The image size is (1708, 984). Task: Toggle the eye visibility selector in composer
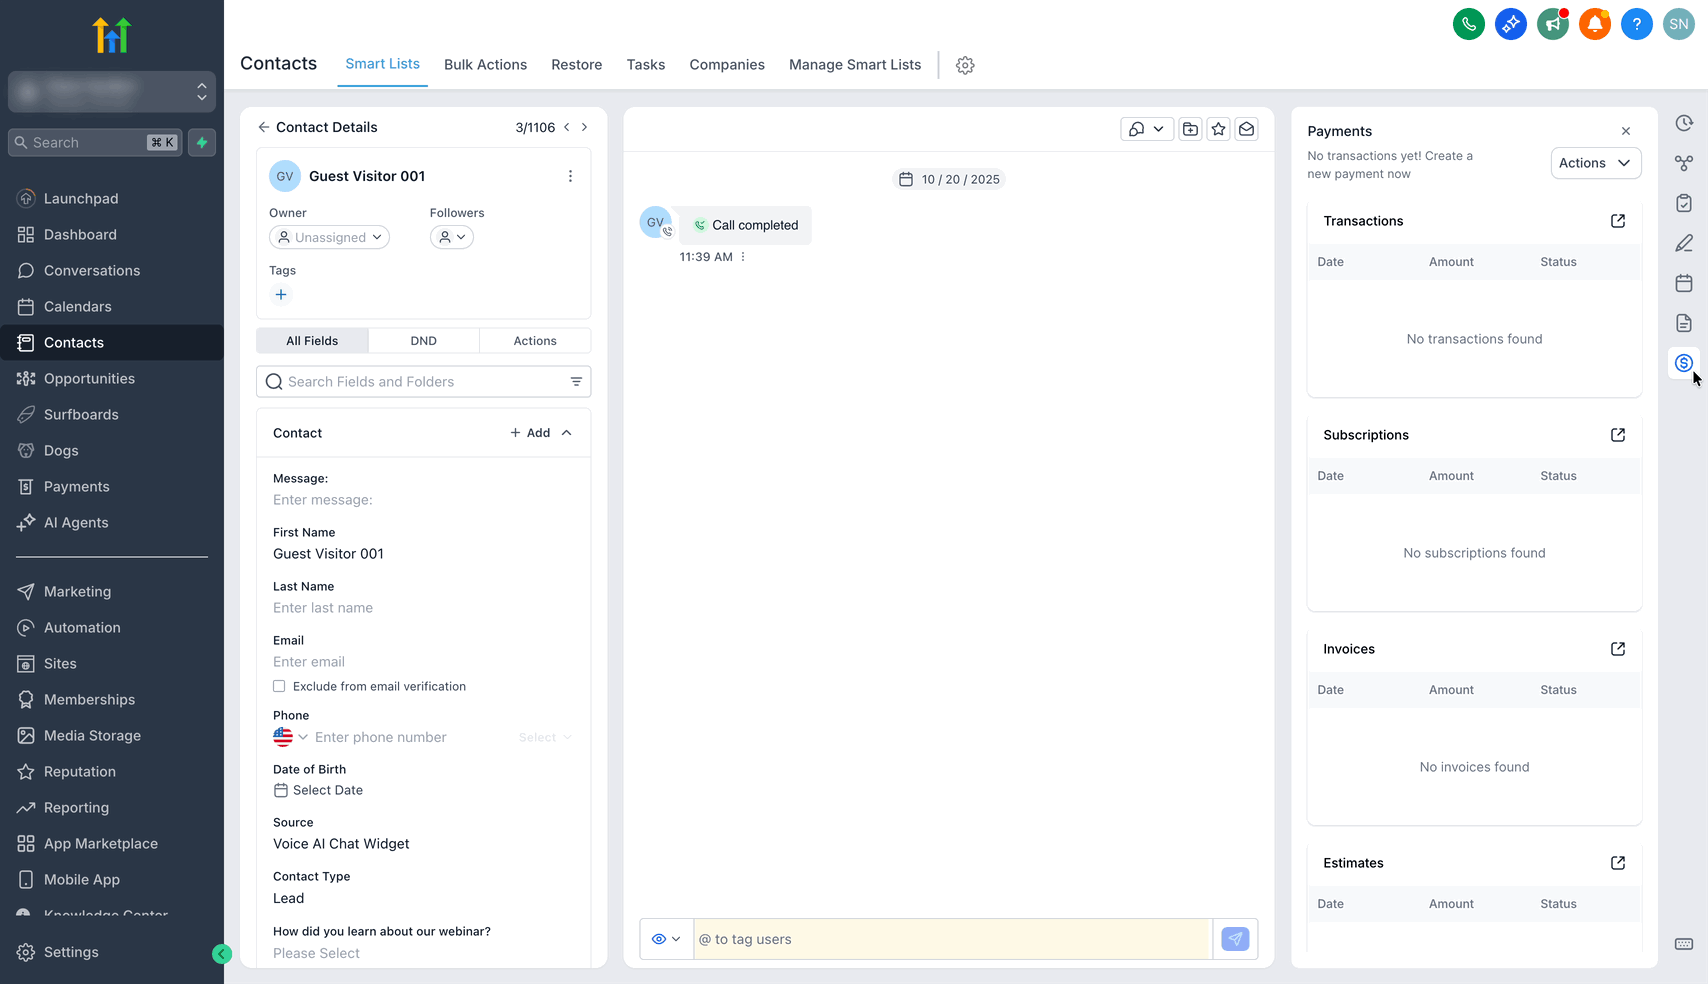666,939
